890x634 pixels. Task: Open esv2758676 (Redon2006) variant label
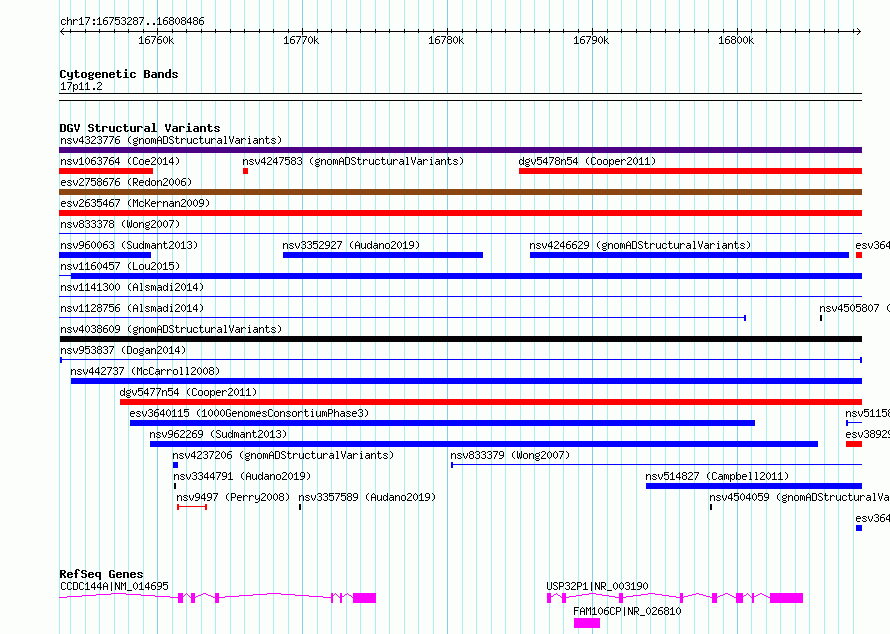(126, 182)
